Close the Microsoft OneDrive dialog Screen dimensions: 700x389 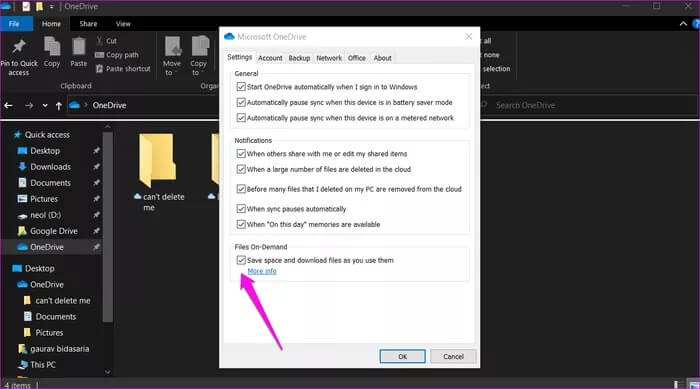[x=468, y=37]
